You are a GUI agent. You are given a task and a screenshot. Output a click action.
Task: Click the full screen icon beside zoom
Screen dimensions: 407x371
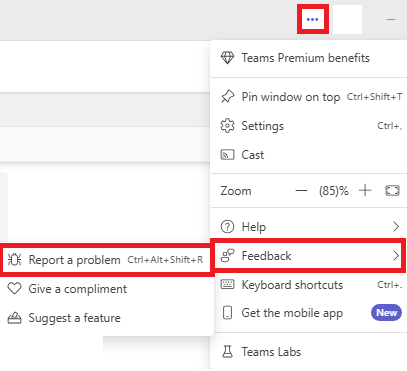[392, 191]
